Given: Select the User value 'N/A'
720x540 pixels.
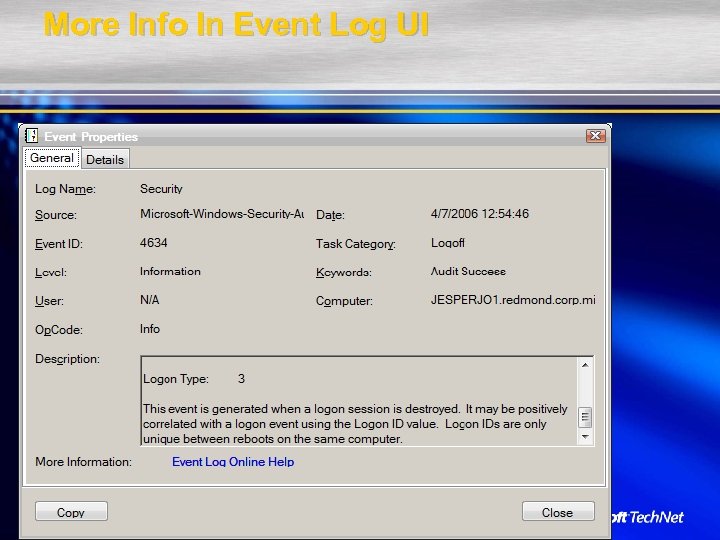Looking at the screenshot, I should (x=150, y=300).
